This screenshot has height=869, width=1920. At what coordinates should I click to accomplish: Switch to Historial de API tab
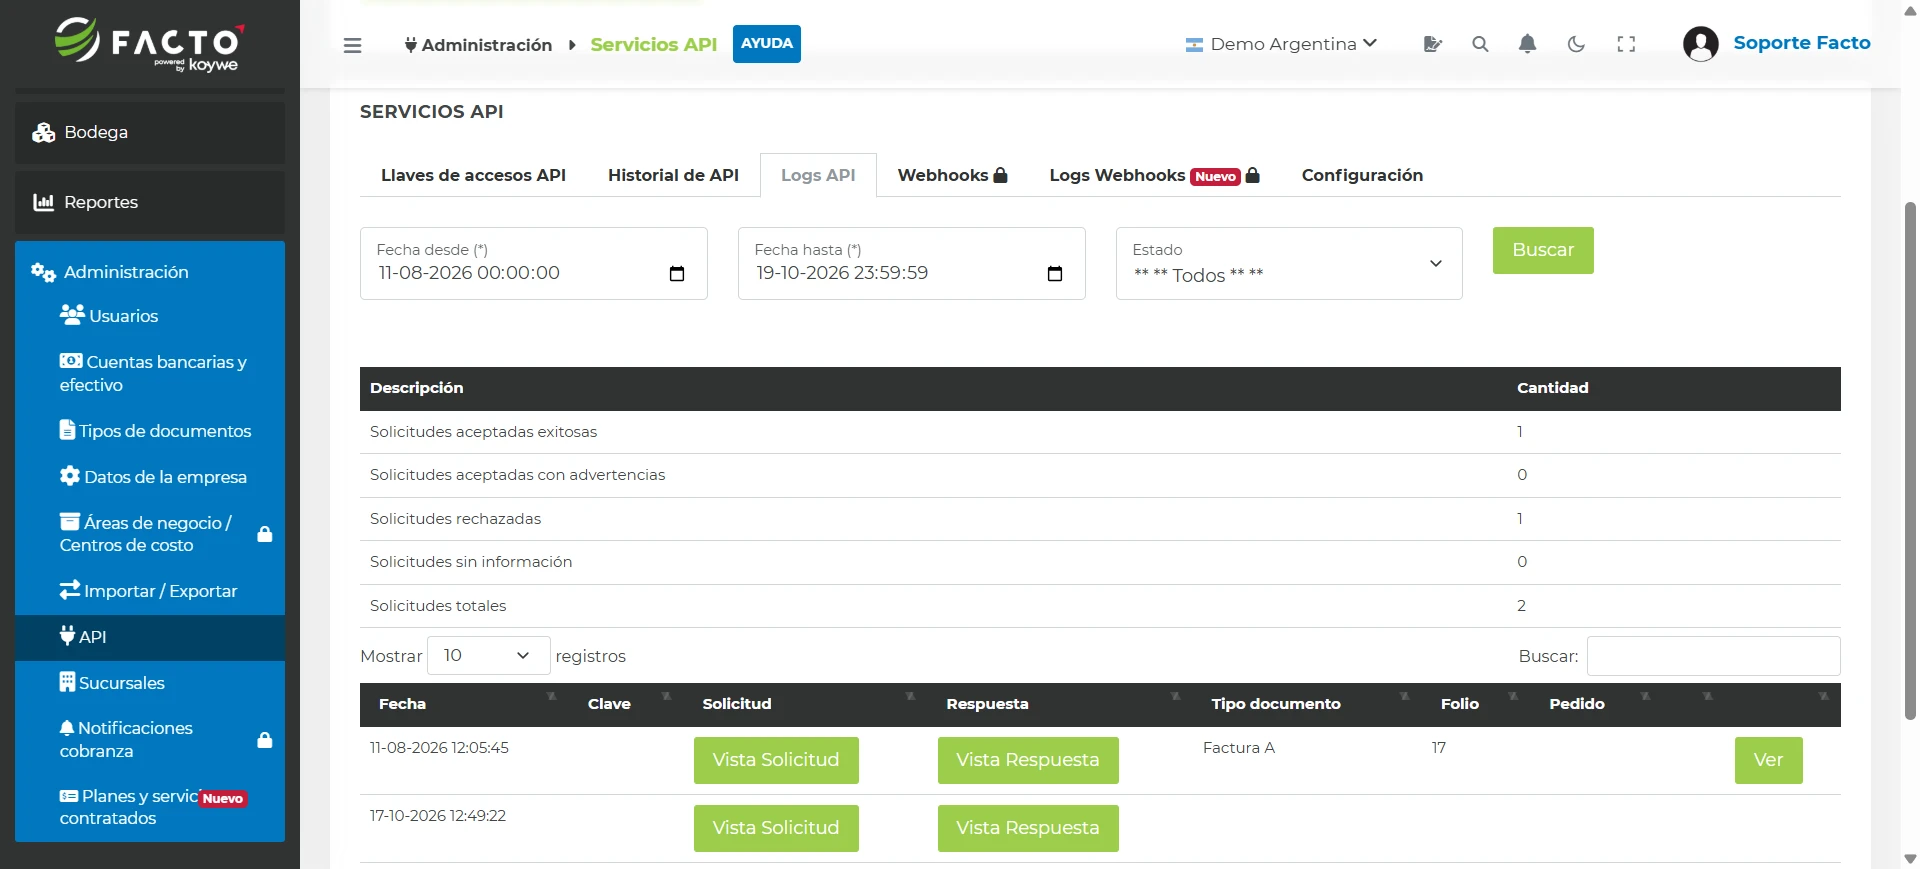[673, 175]
